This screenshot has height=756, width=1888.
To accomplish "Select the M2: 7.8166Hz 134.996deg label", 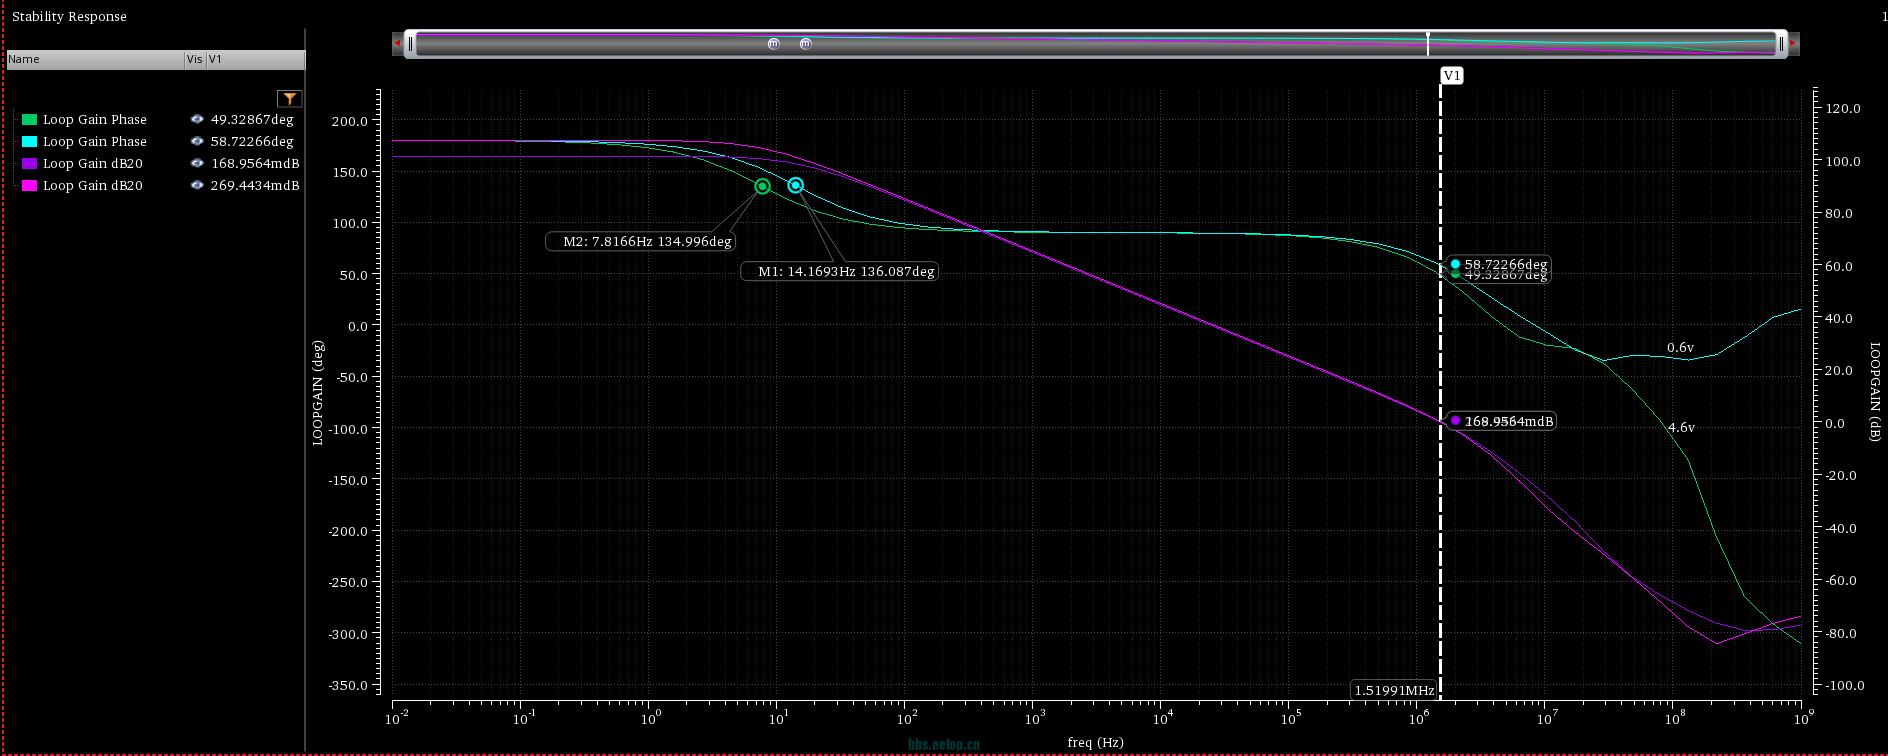I will coord(640,241).
